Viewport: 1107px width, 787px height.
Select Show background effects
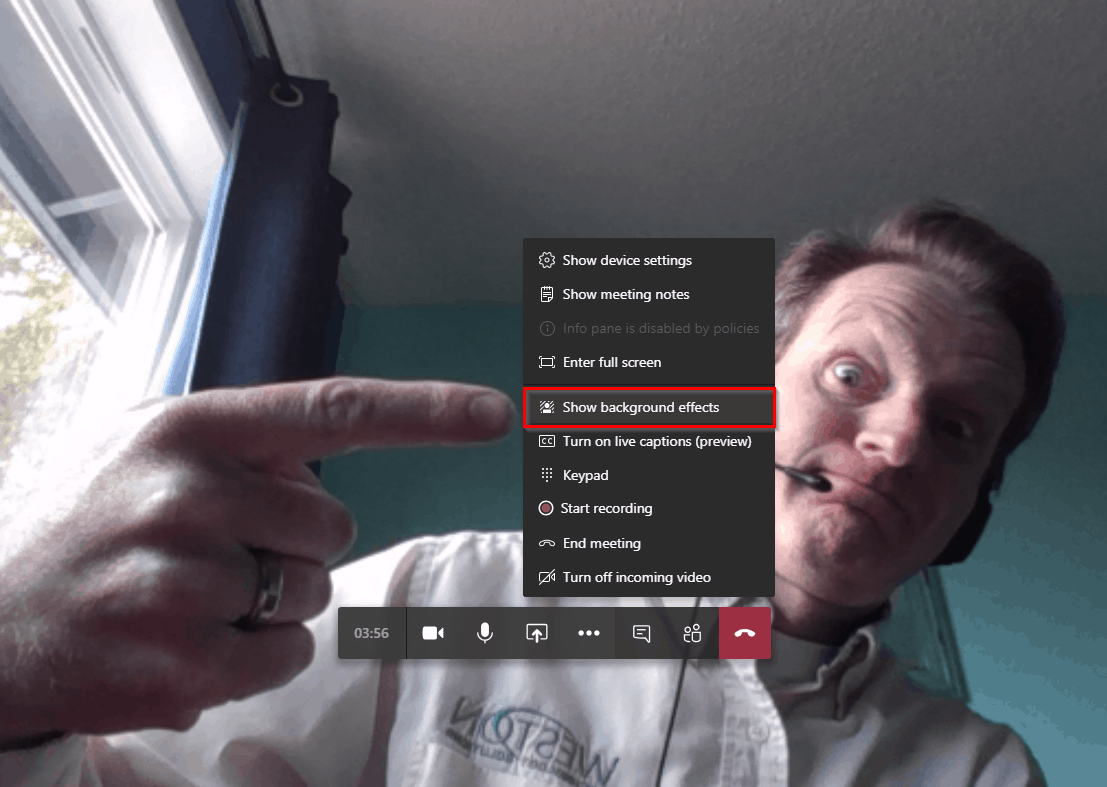pyautogui.click(x=649, y=407)
